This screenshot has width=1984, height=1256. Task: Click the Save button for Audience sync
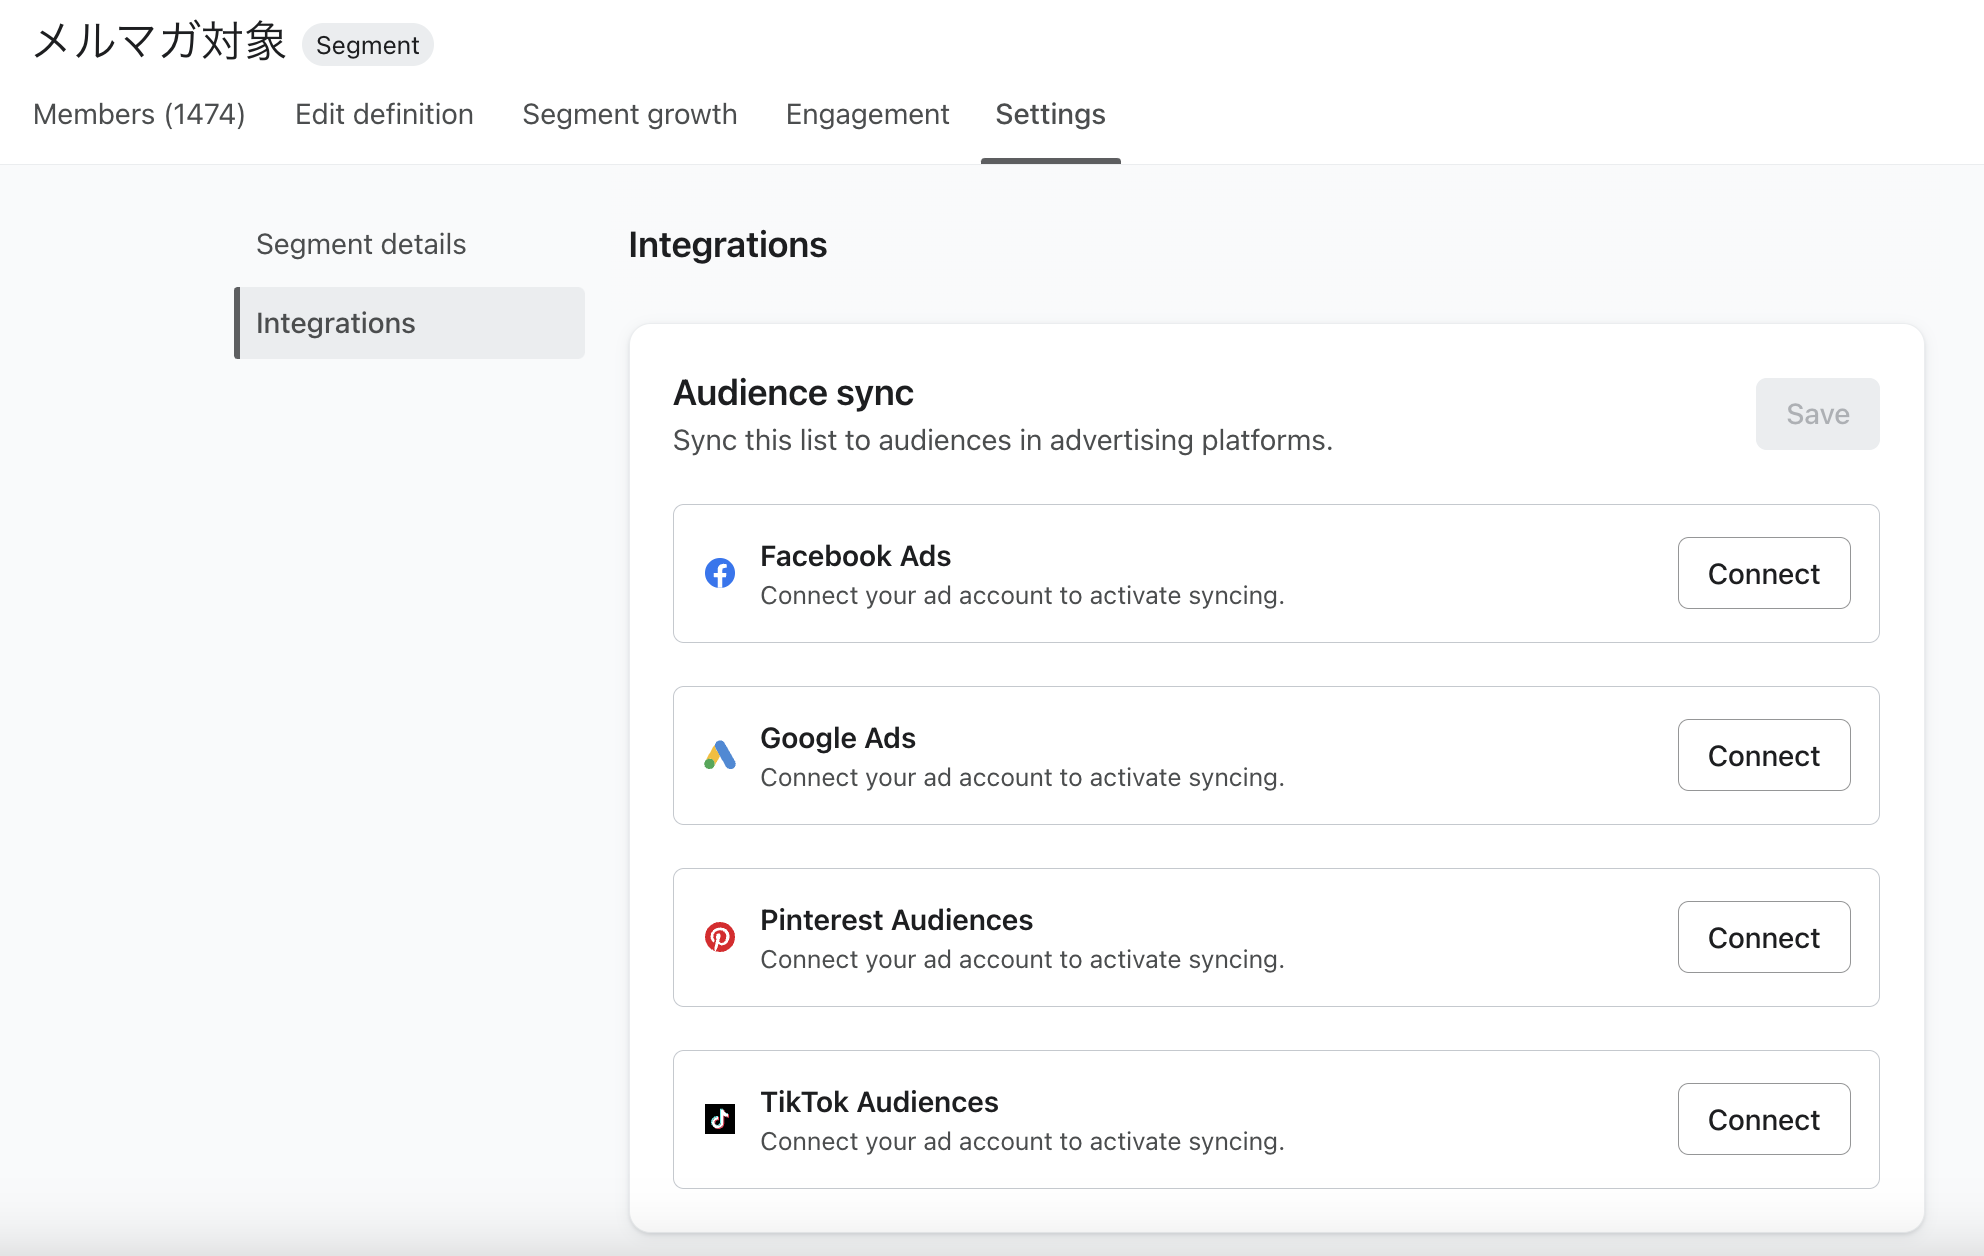pyautogui.click(x=1818, y=414)
